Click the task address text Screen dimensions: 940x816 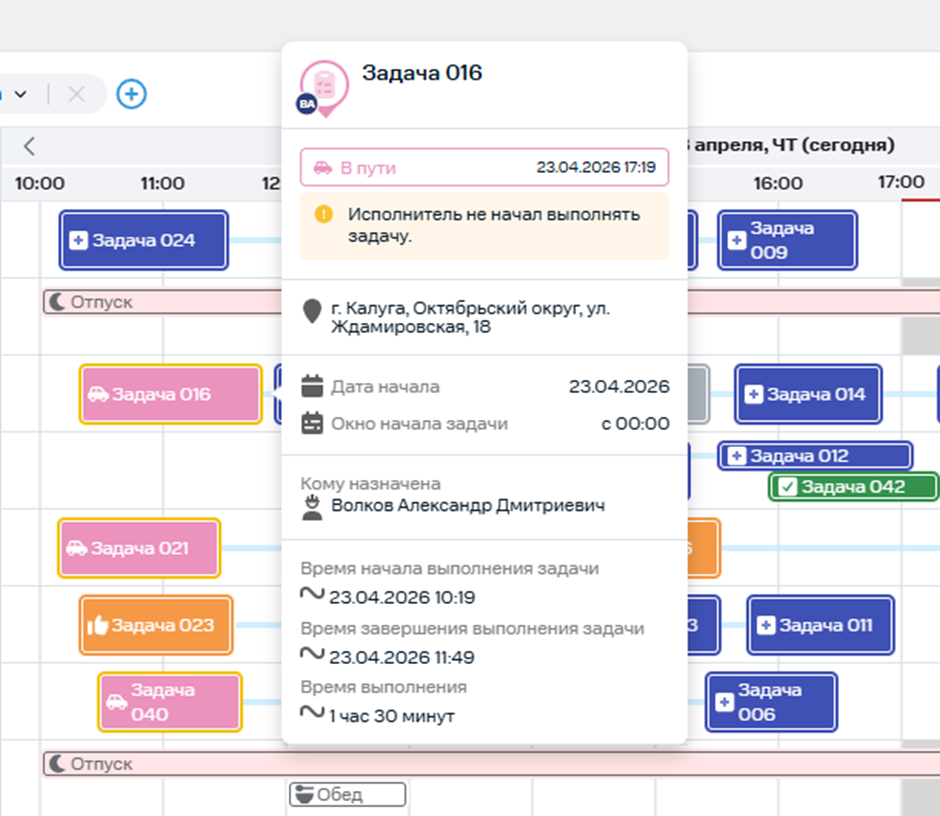click(x=470, y=318)
